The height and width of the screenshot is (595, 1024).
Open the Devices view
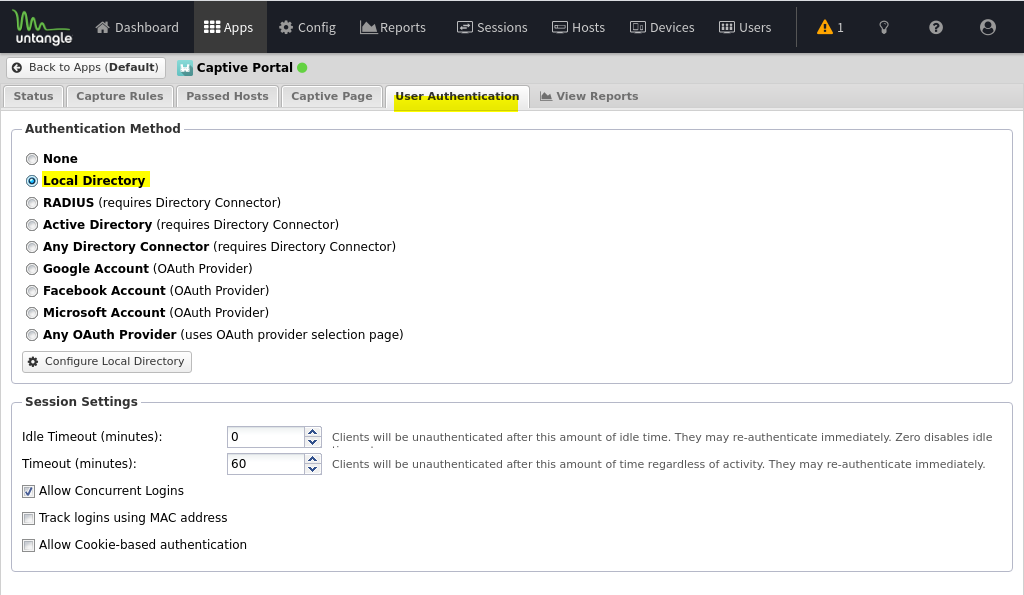click(x=662, y=27)
